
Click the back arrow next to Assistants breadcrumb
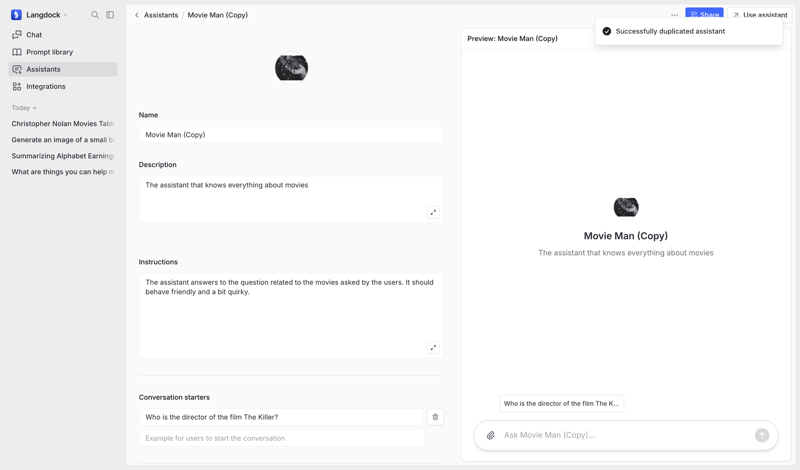136,15
